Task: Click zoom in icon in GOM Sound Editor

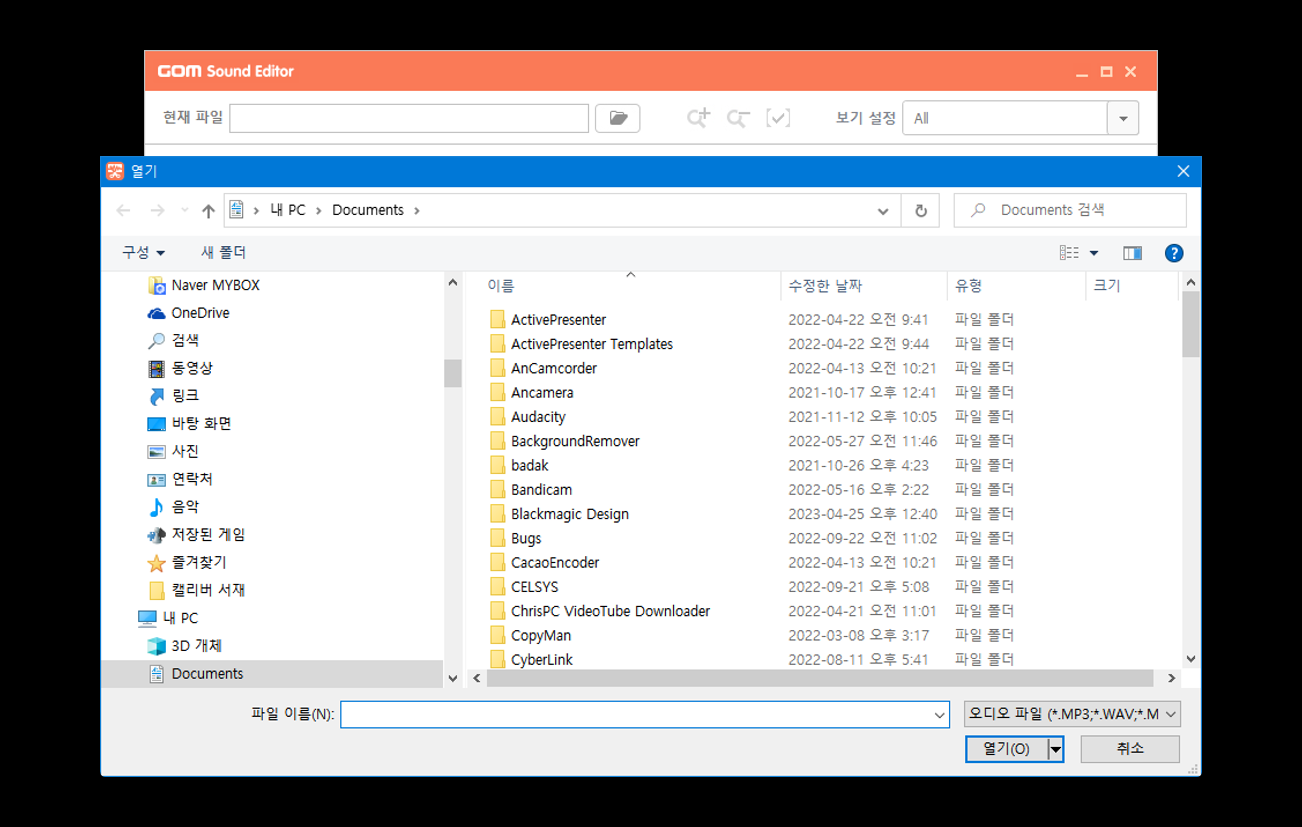Action: (698, 118)
